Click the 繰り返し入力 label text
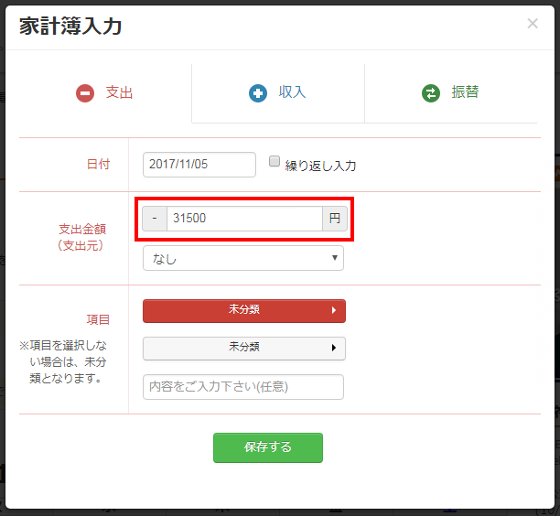The image size is (560, 516). tap(320, 166)
